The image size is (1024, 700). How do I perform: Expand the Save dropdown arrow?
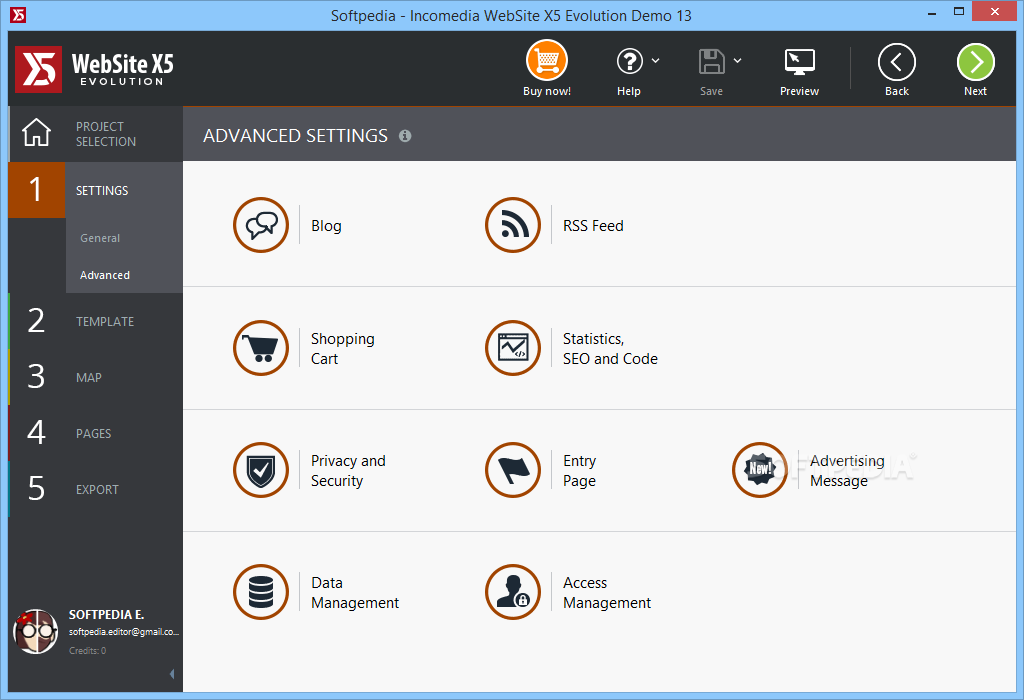(x=737, y=61)
